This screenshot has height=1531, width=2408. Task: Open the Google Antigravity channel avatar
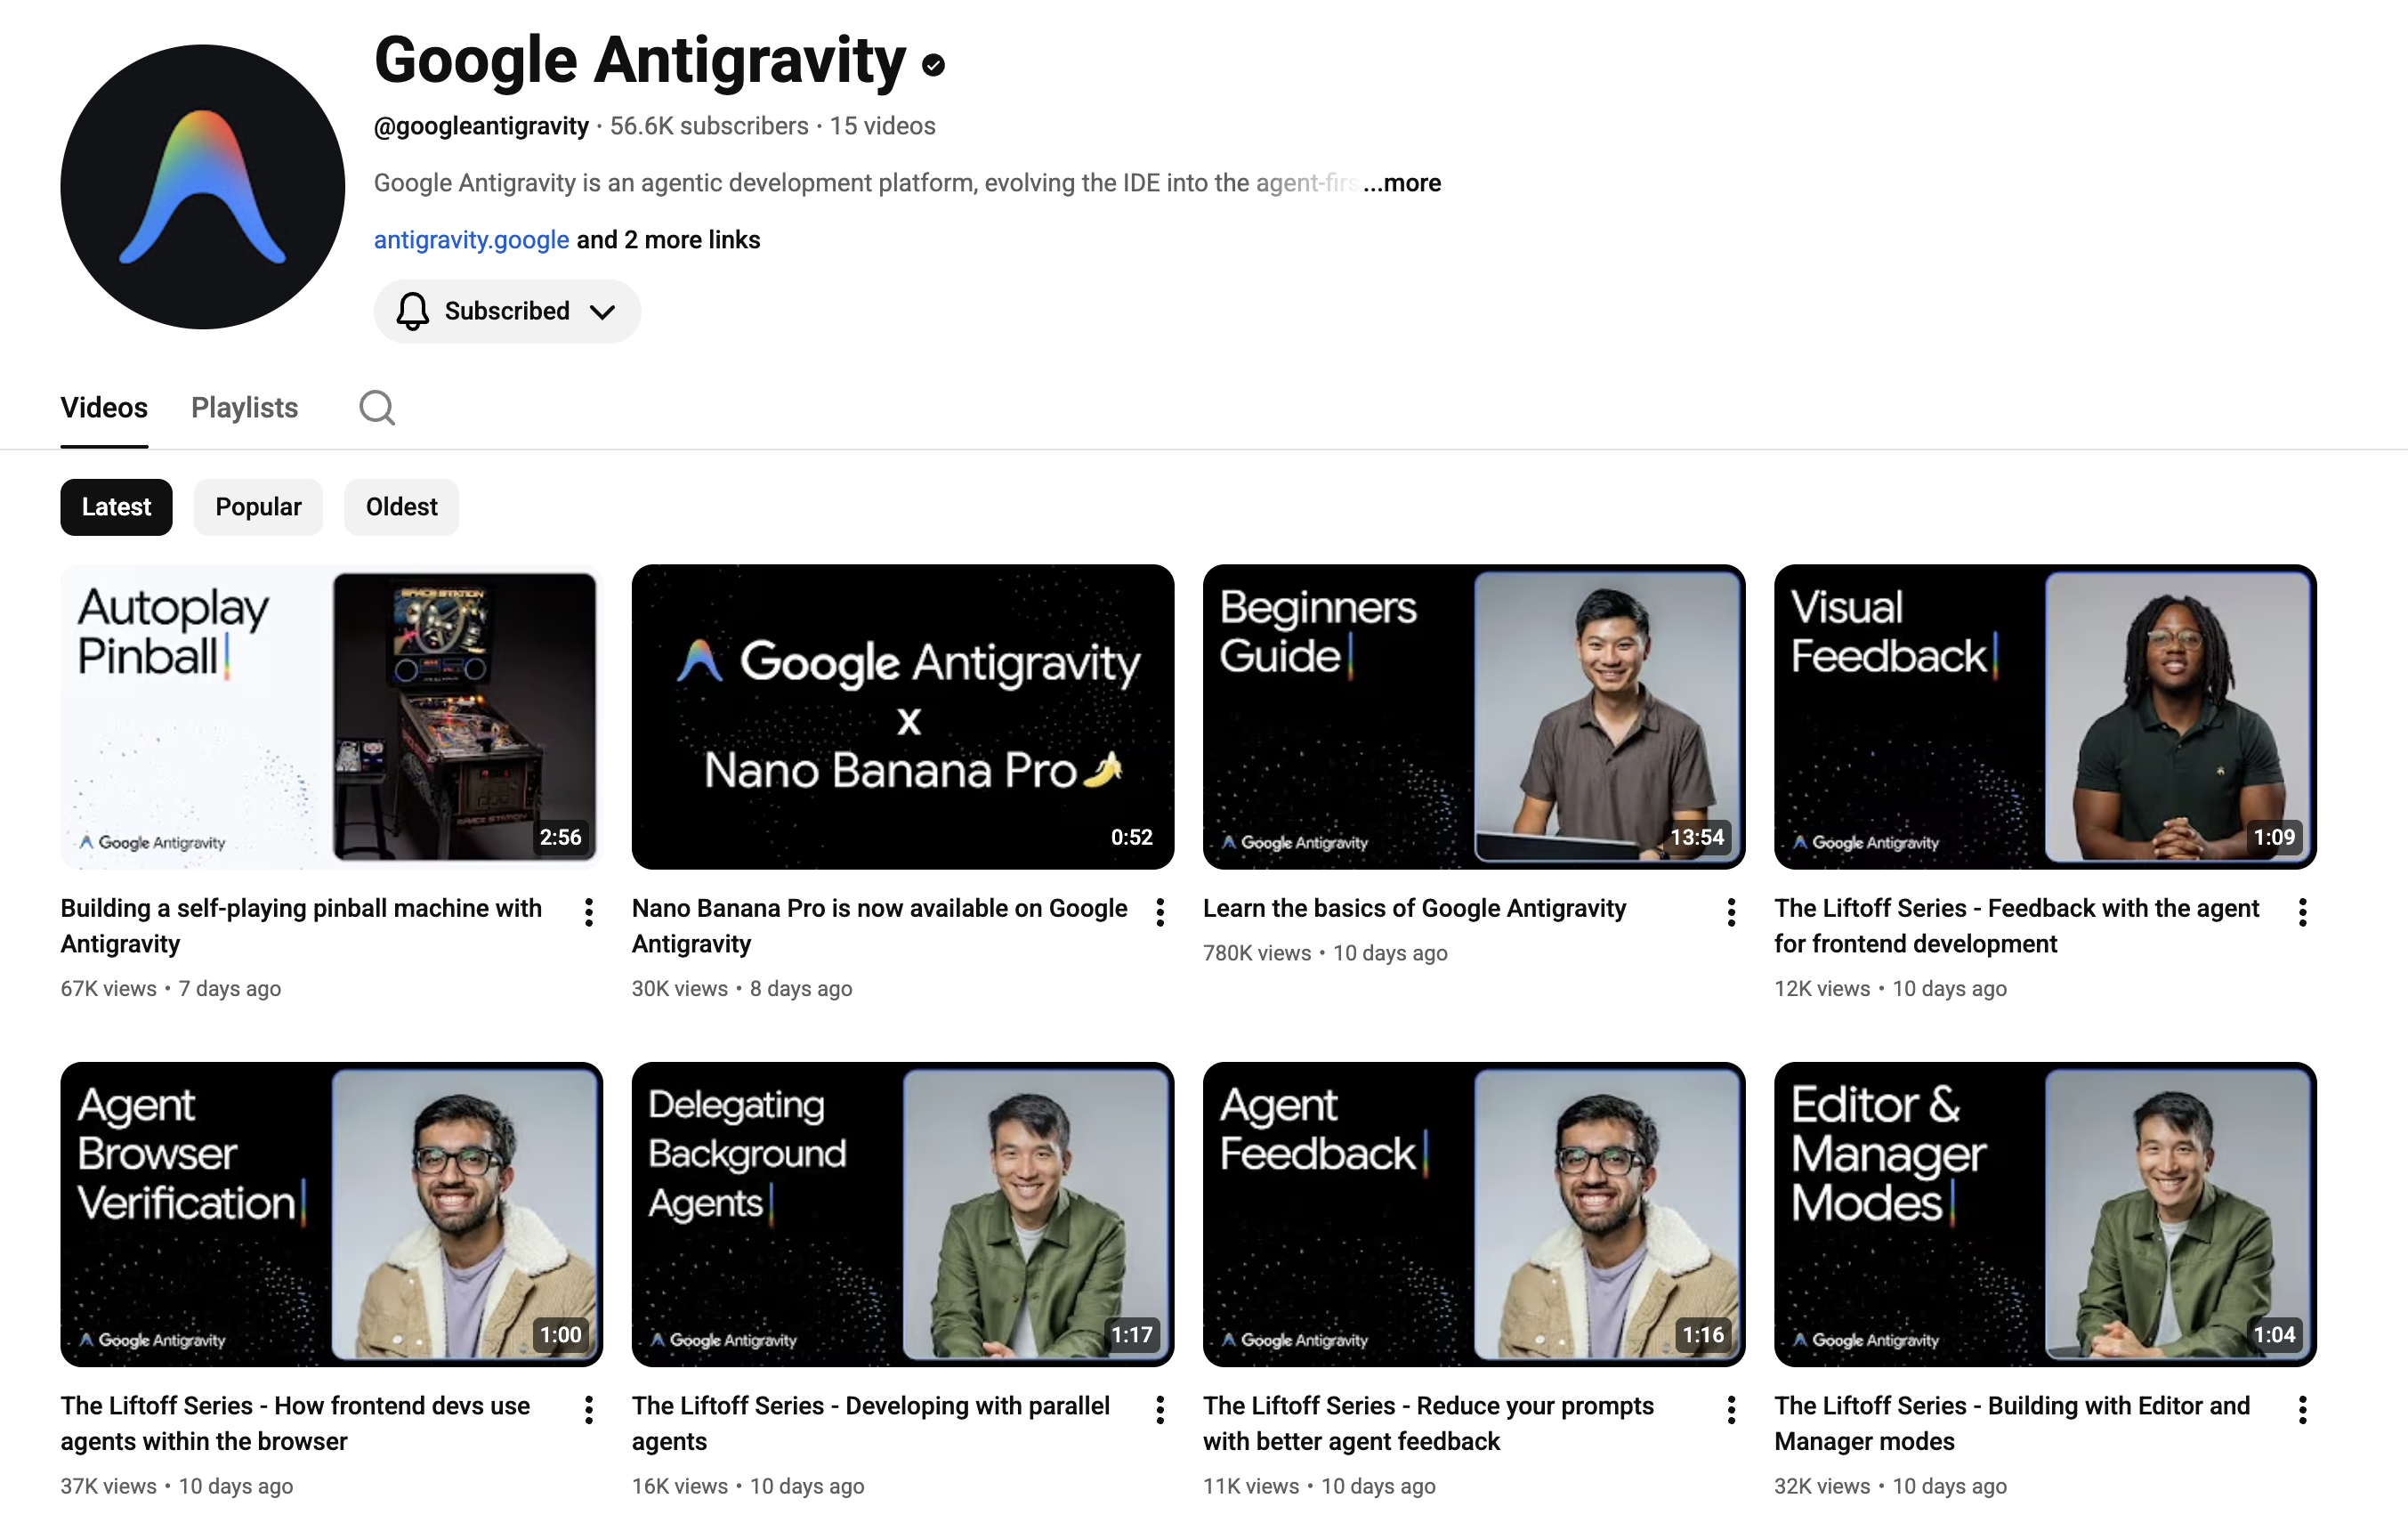point(200,187)
